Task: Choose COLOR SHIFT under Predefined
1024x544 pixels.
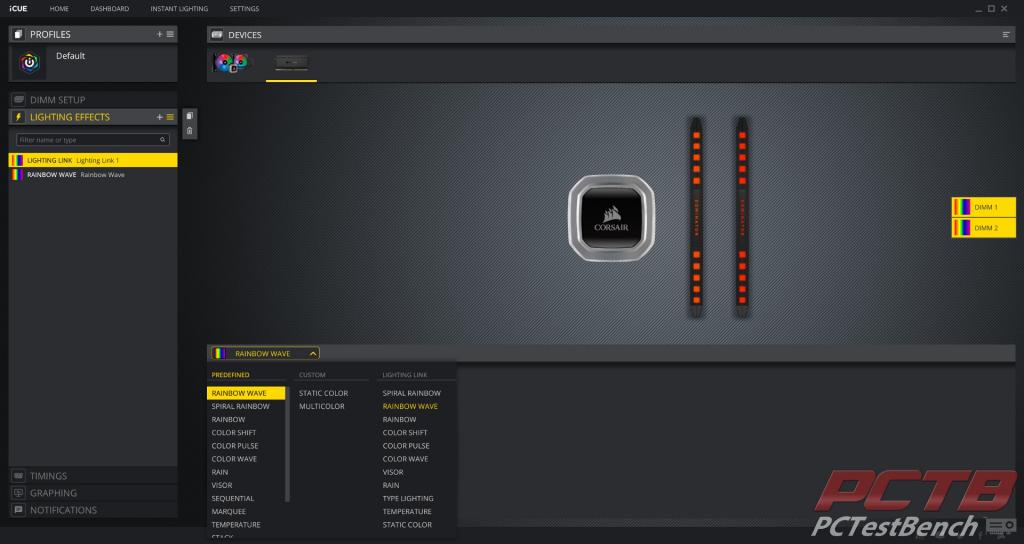Action: click(234, 432)
